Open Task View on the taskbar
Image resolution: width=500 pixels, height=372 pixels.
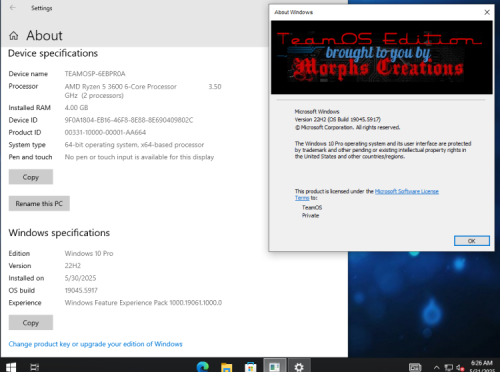(35, 367)
